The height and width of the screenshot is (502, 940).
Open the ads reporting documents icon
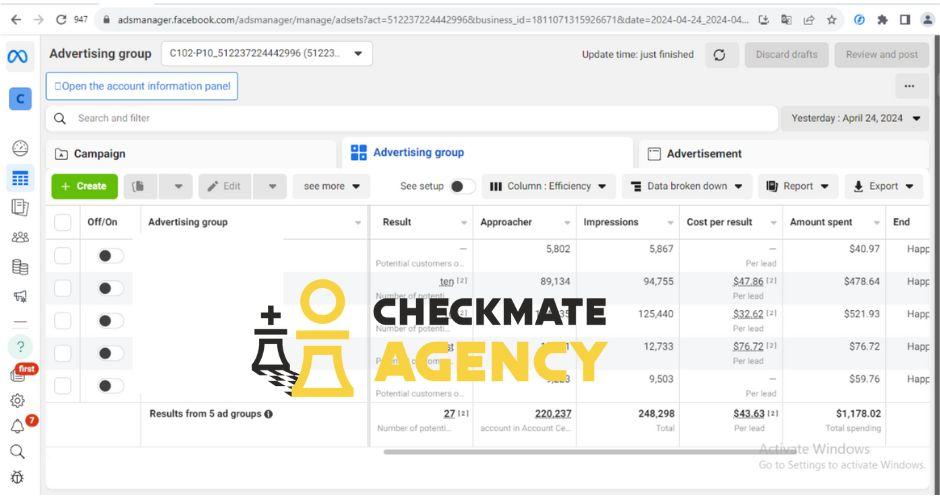20,208
